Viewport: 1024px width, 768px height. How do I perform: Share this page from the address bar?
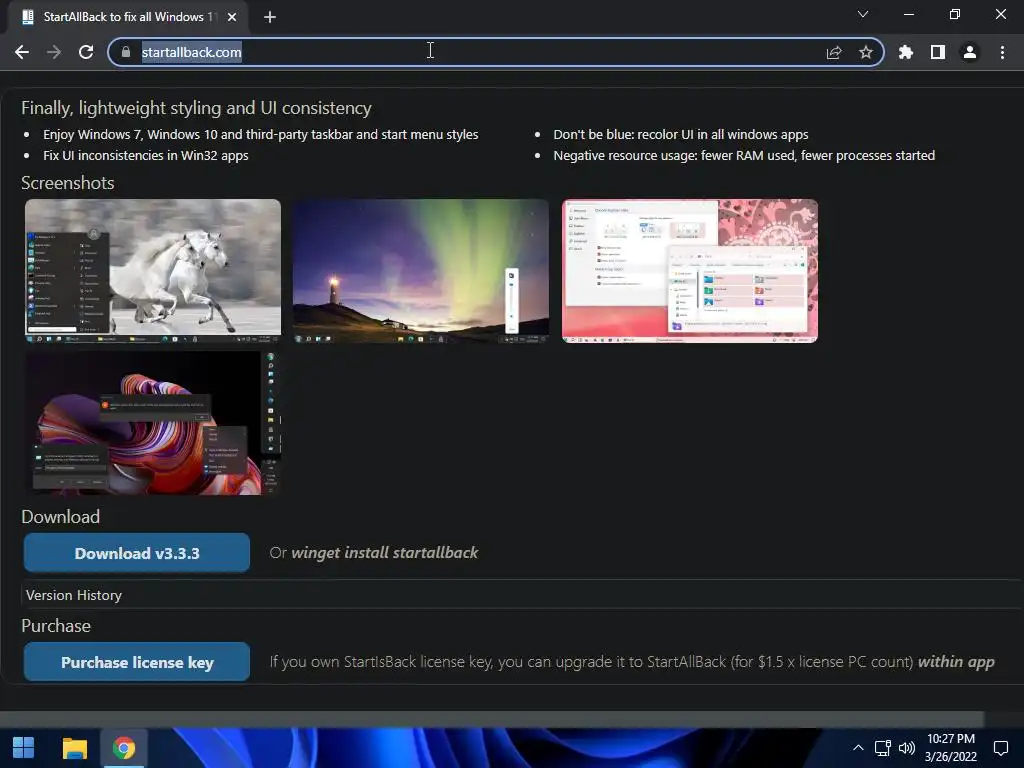[x=834, y=52]
